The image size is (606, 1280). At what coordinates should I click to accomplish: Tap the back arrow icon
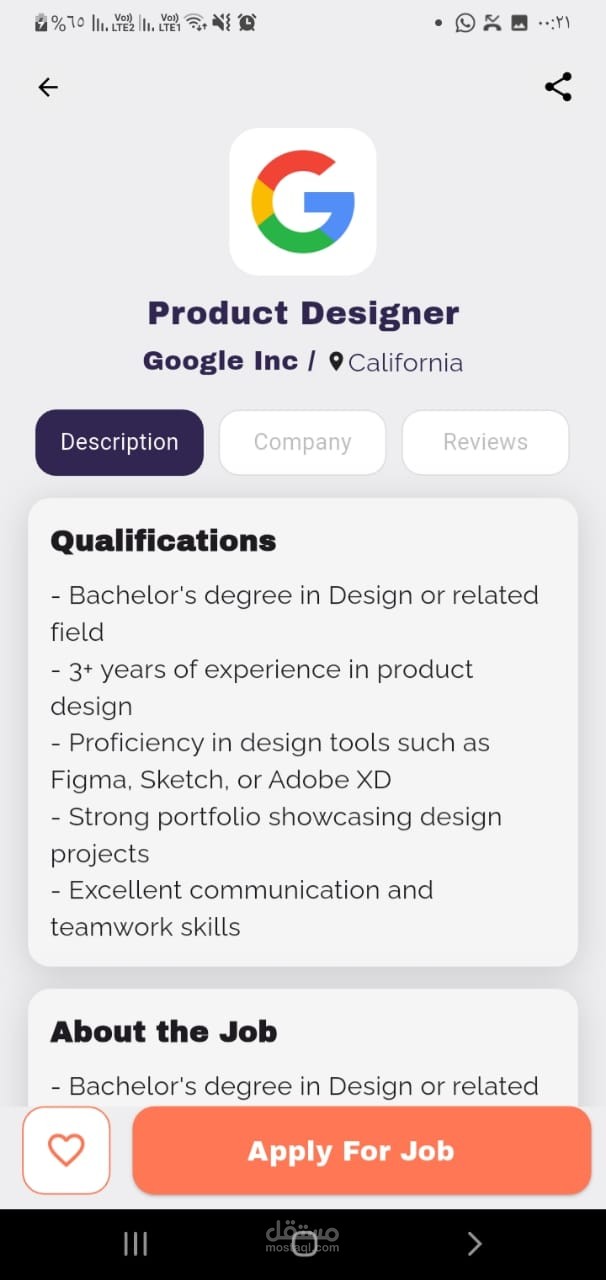coord(48,87)
